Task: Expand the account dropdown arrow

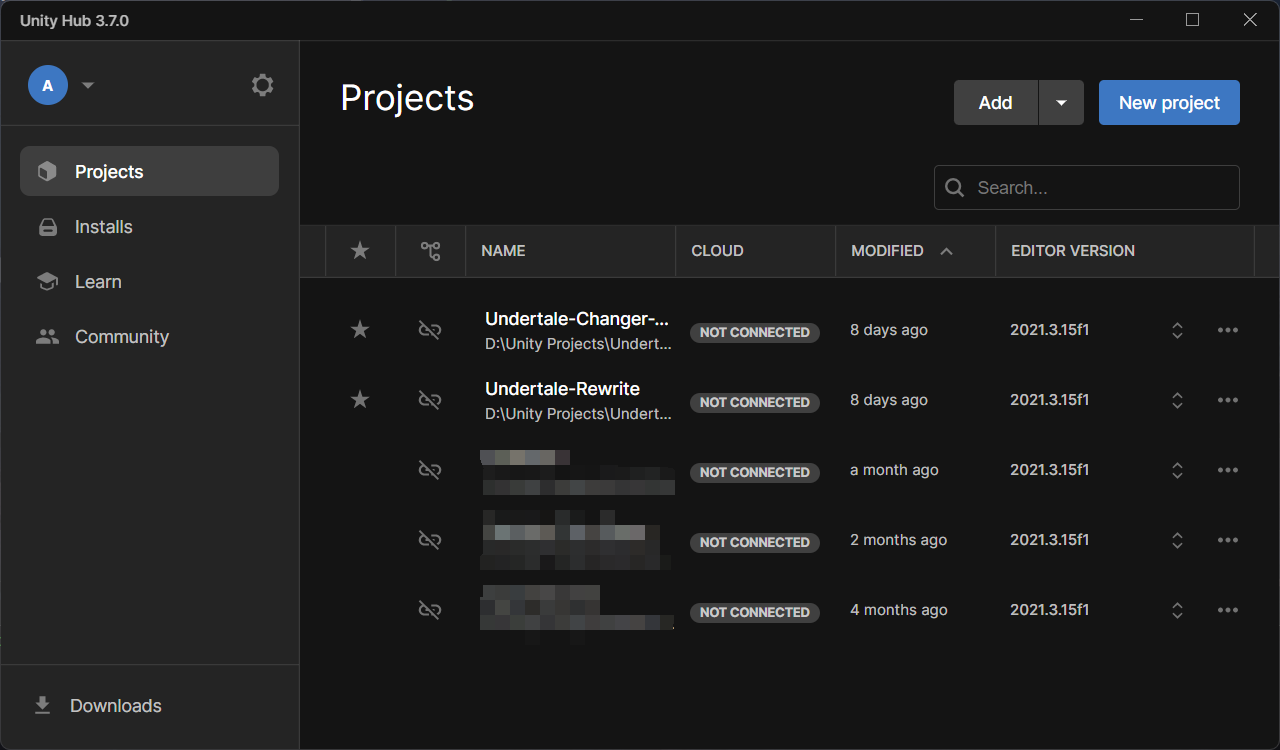Action: click(x=88, y=85)
